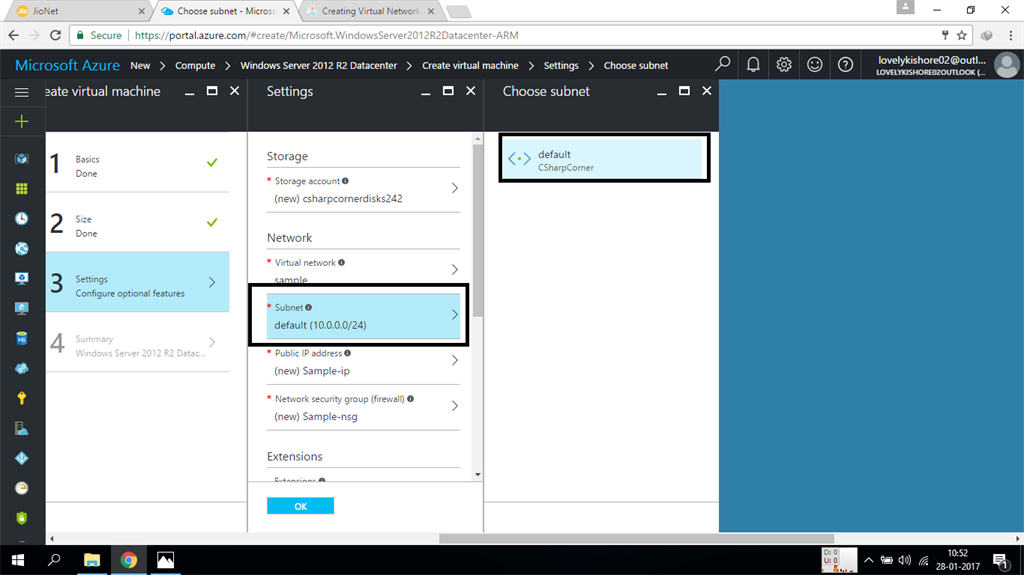Screen dimensions: 1024x575
Task: Click Create virtual machine breadcrumb
Action: point(470,65)
